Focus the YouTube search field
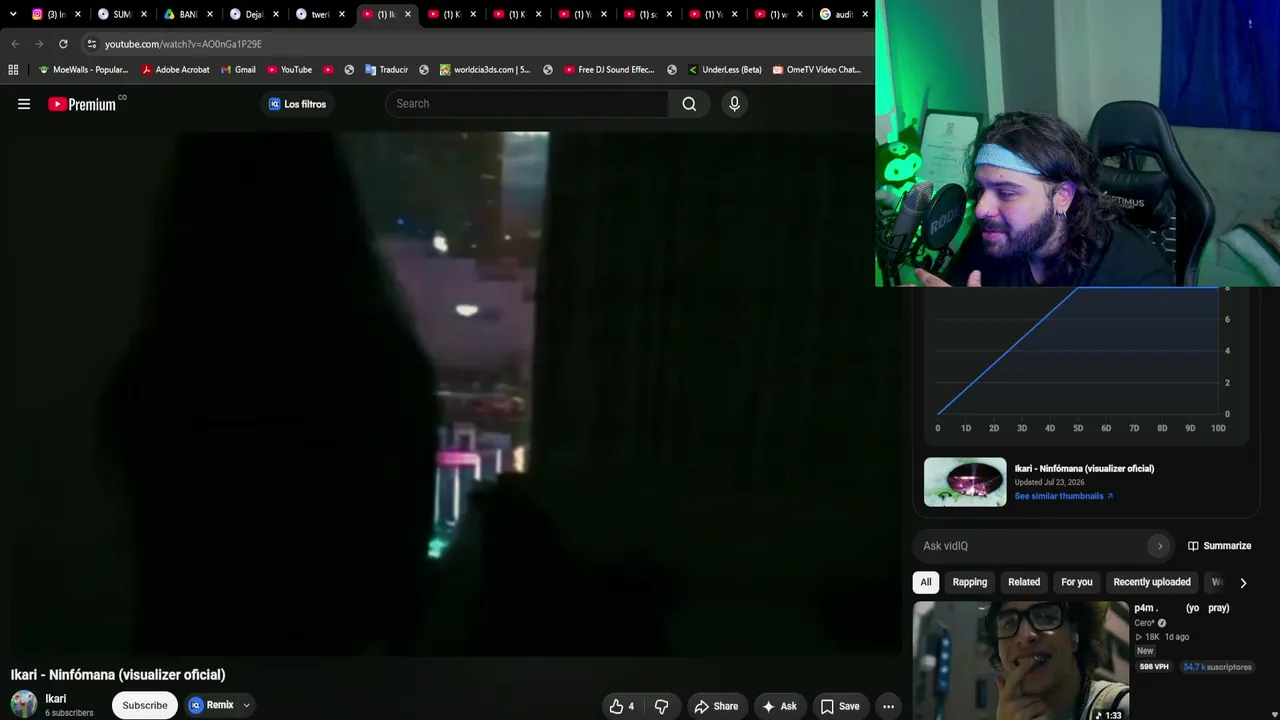Viewport: 1280px width, 720px height. (x=527, y=104)
